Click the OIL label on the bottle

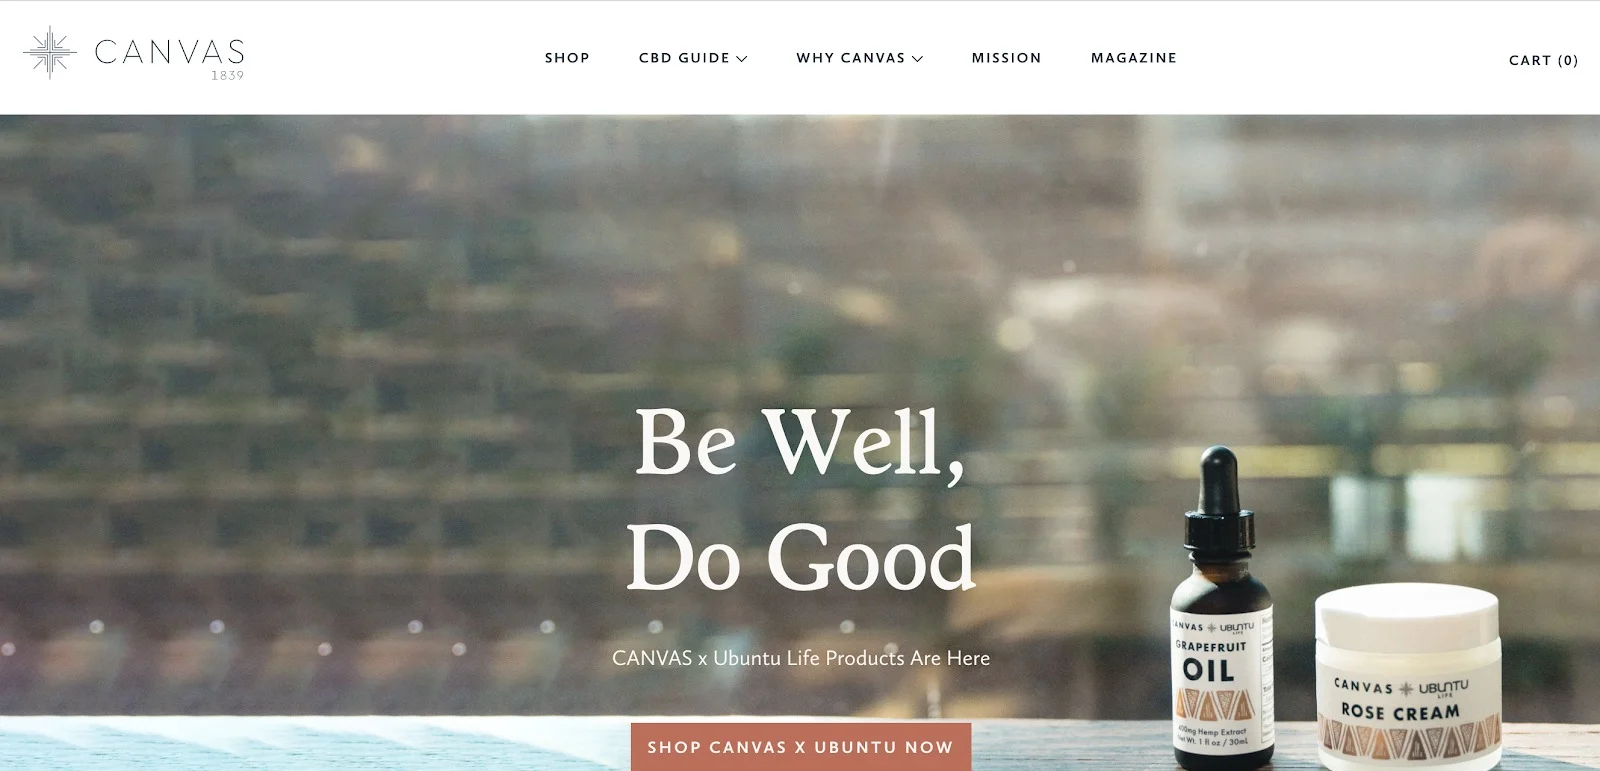[1208, 670]
